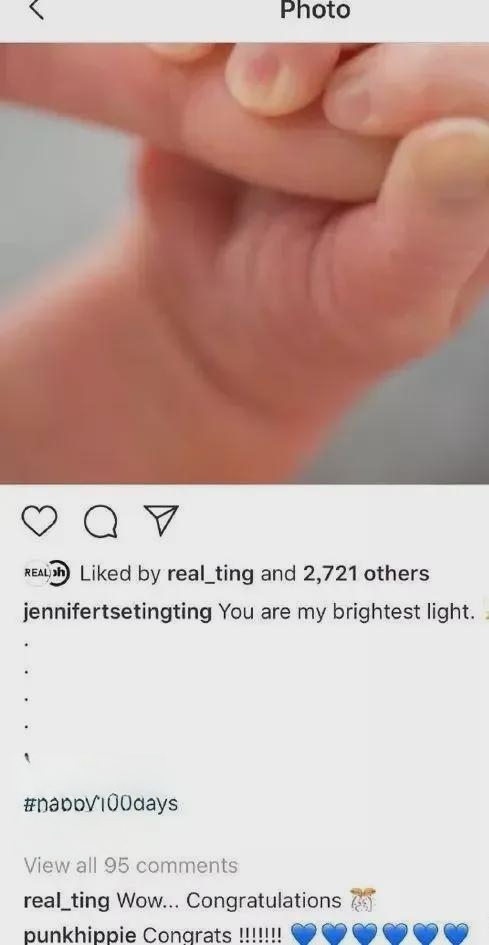View the 2,721 others who liked
The width and height of the screenshot is (489, 945).
pos(366,573)
